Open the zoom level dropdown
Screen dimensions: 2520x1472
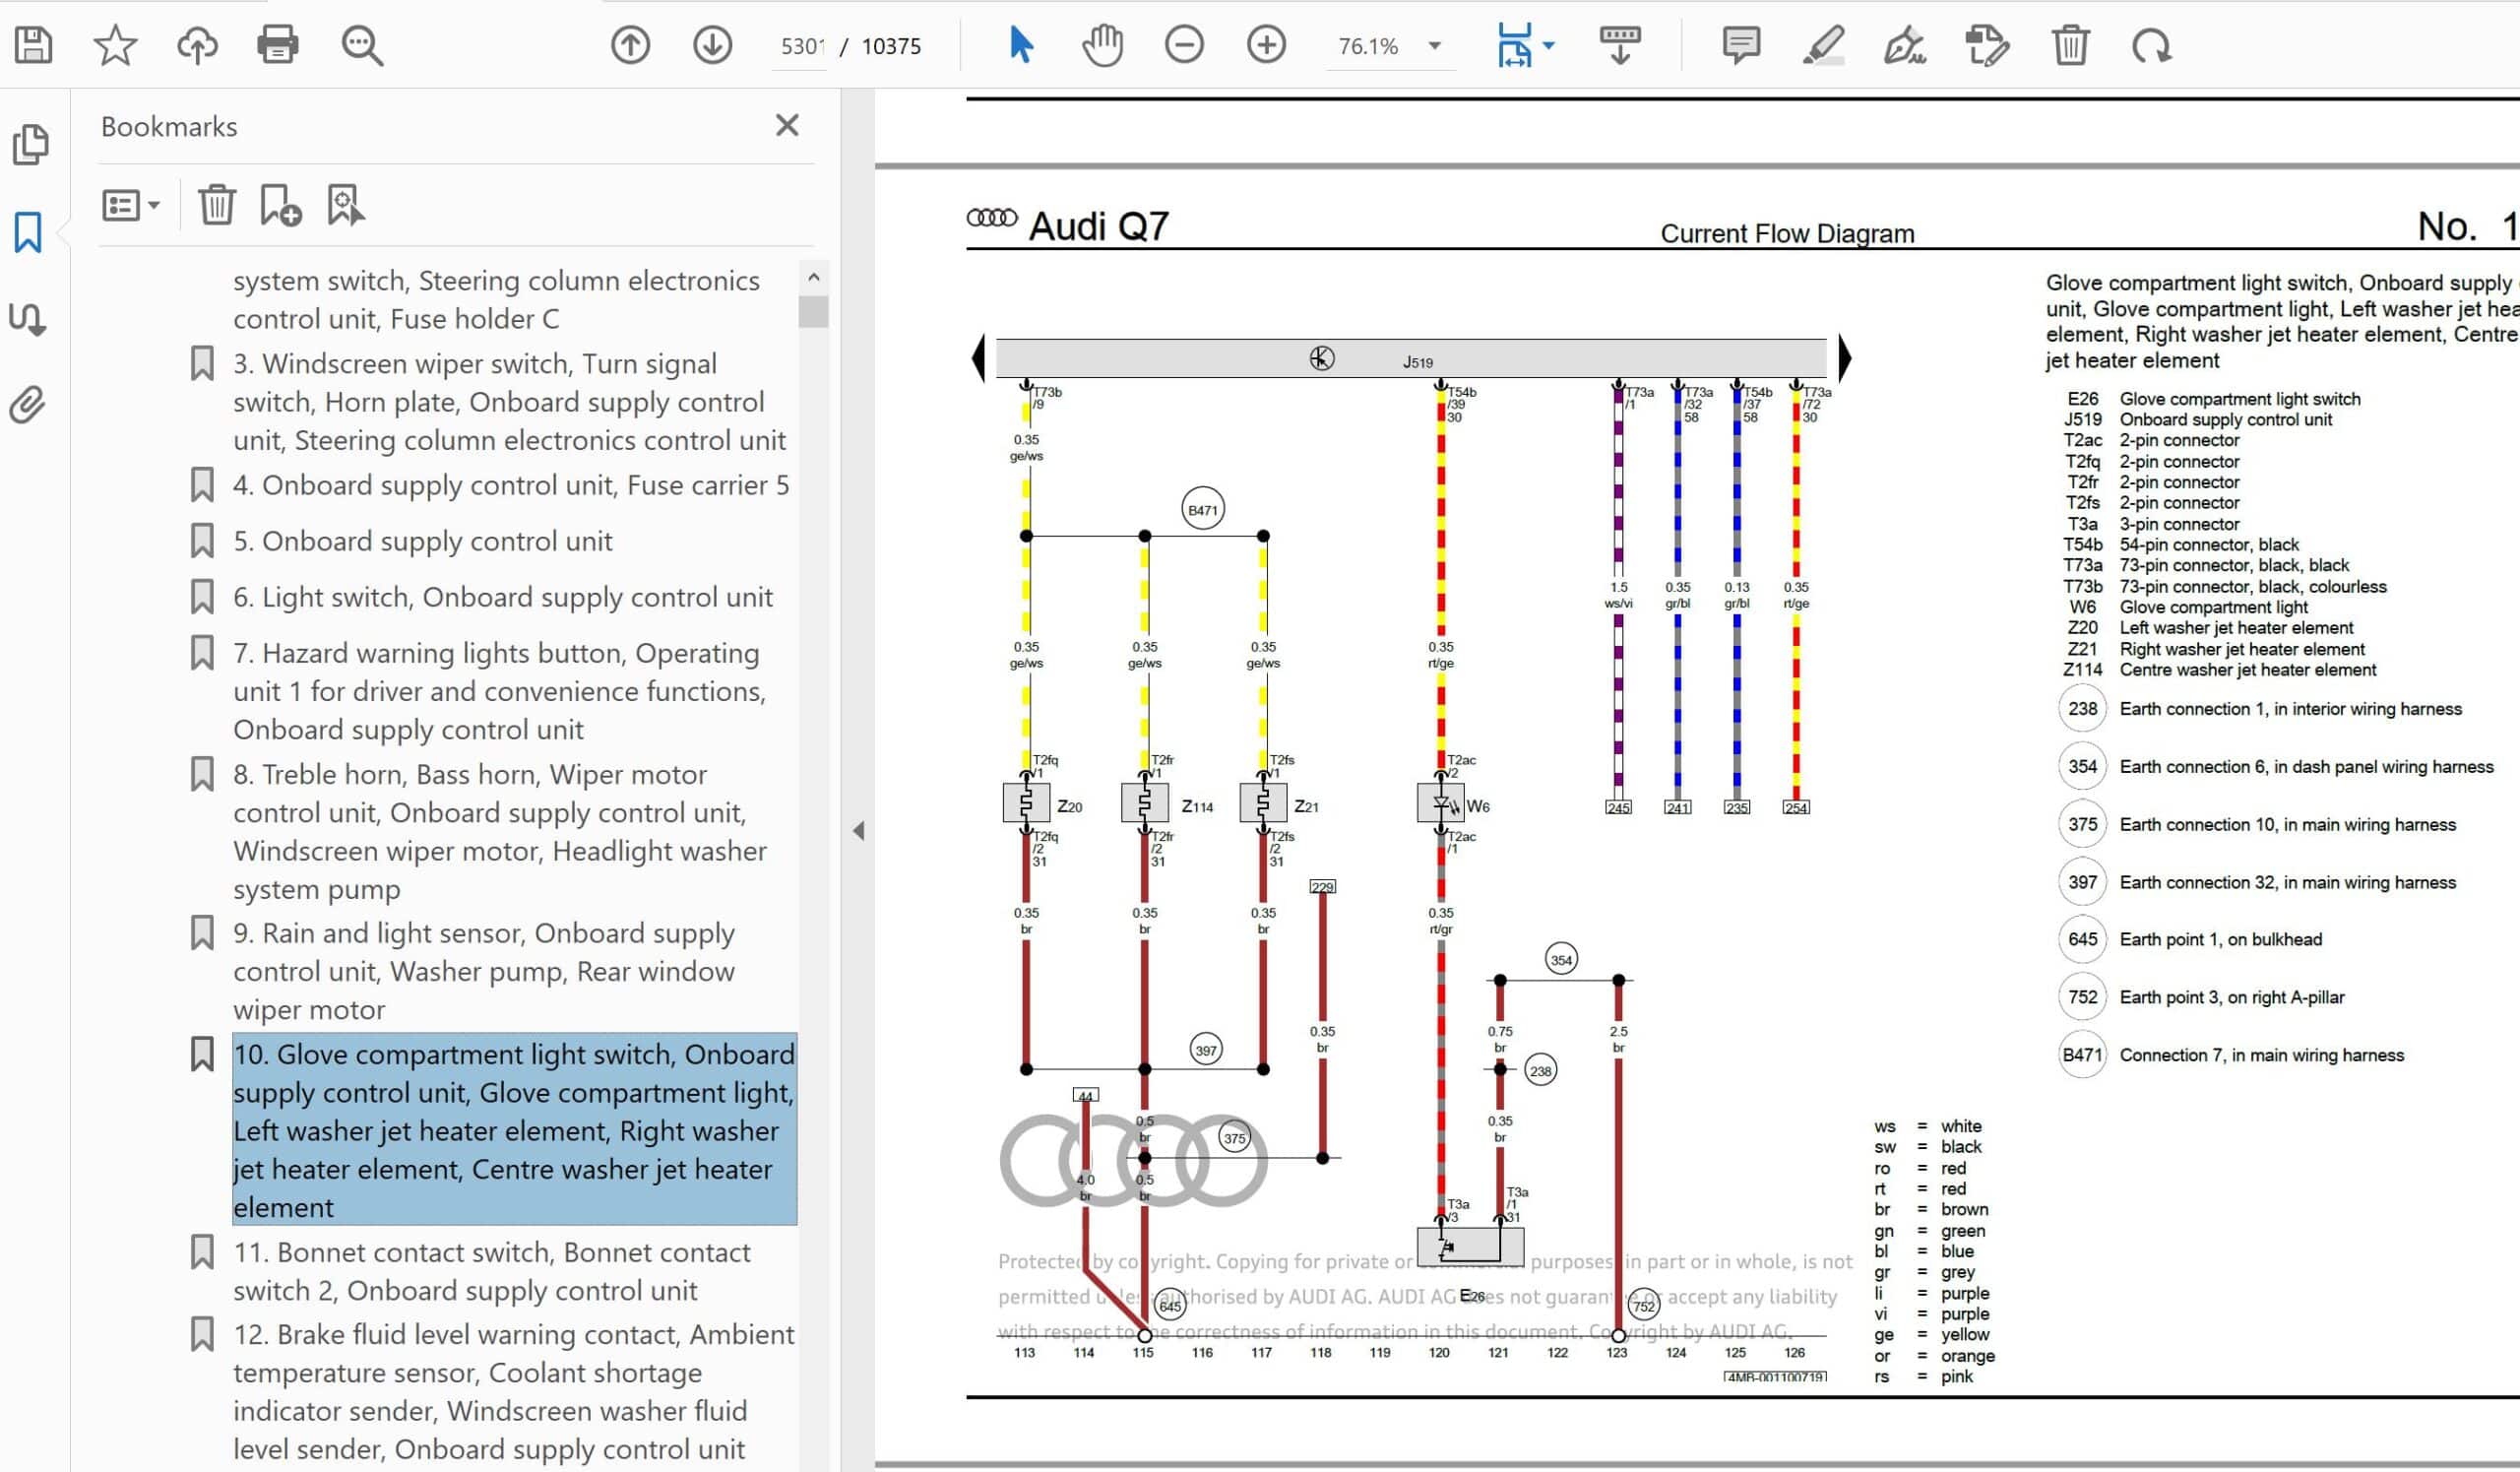(x=1435, y=46)
